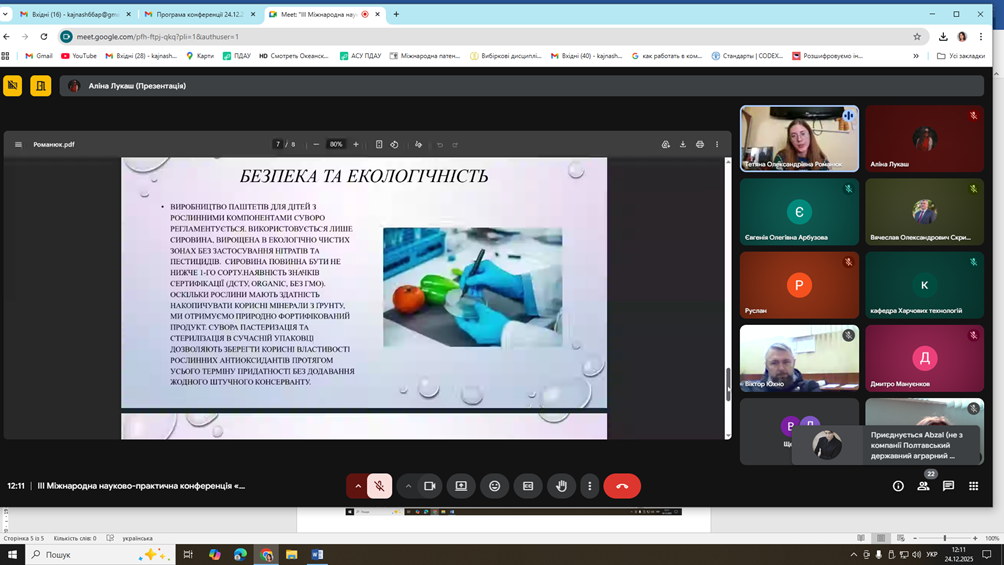Expand audio settings arrow next to microphone
The image size is (1004, 565).
click(357, 486)
